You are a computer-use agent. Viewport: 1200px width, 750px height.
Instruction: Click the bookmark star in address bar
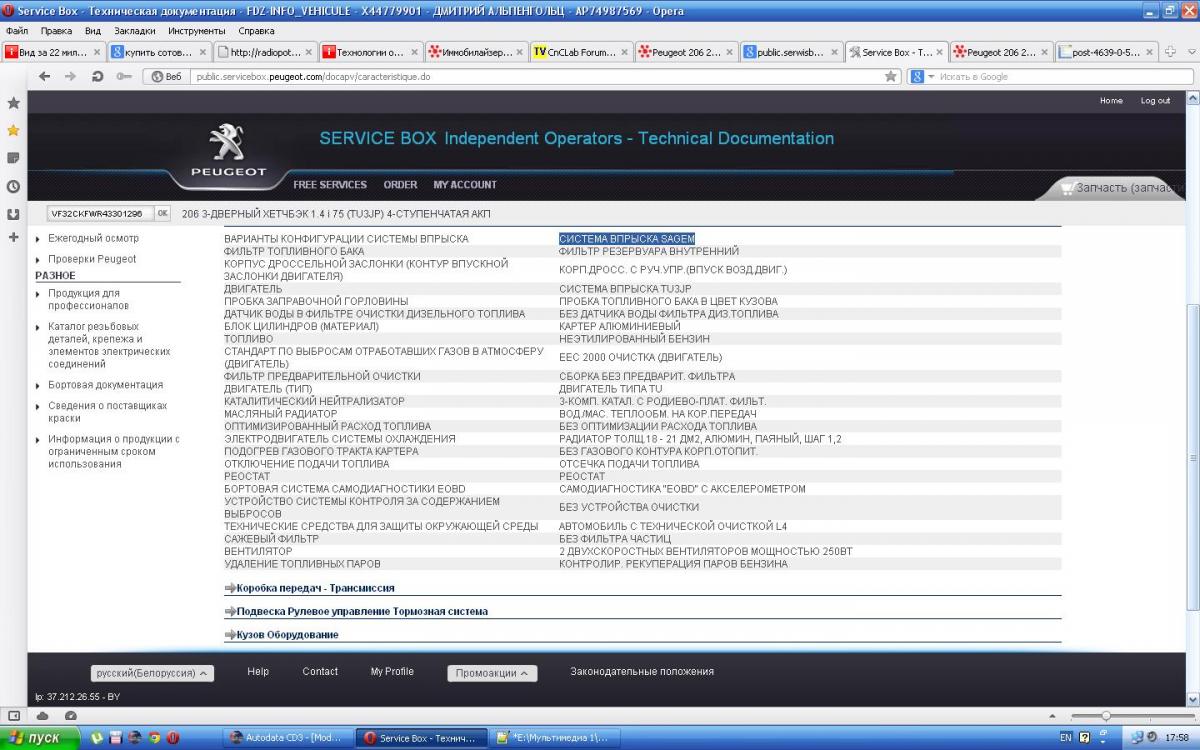(891, 76)
